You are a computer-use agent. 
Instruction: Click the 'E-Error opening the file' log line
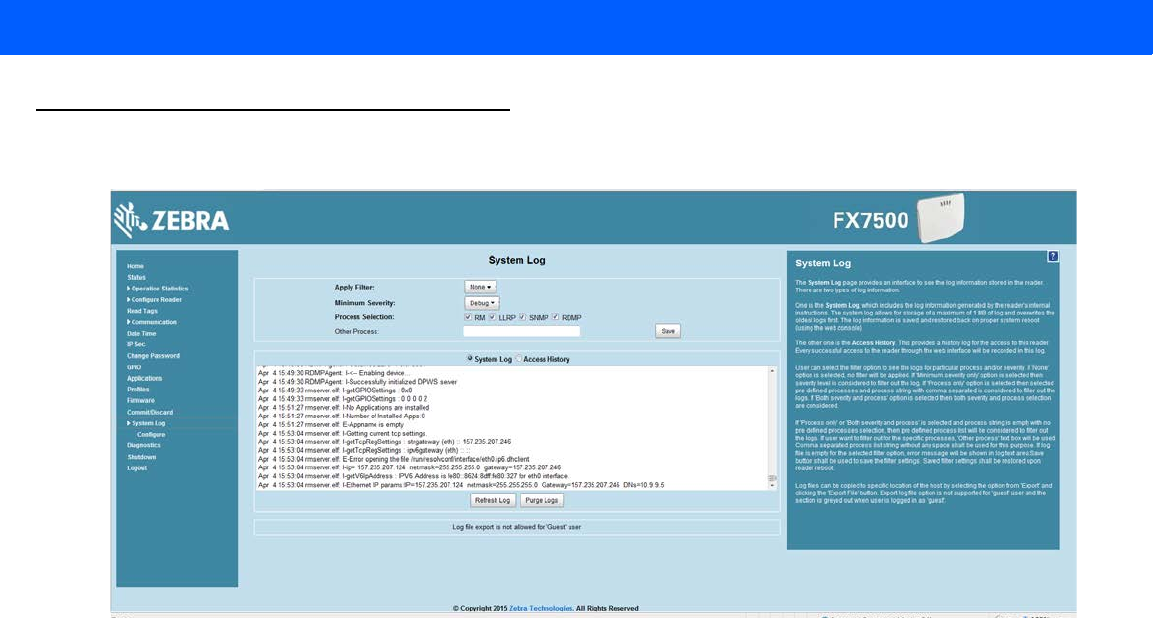(x=393, y=459)
